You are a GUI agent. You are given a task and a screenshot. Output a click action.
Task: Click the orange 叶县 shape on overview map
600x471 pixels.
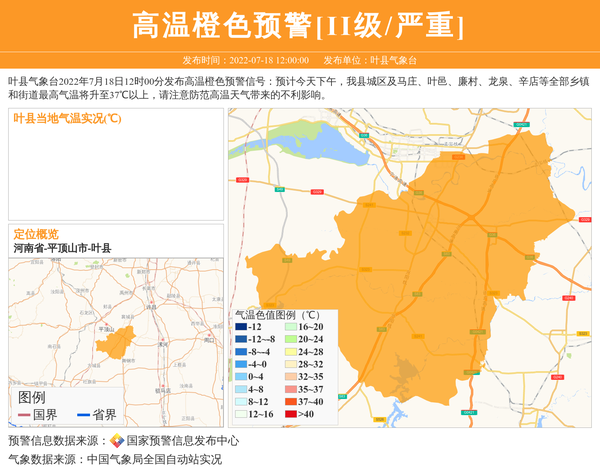coord(115,345)
